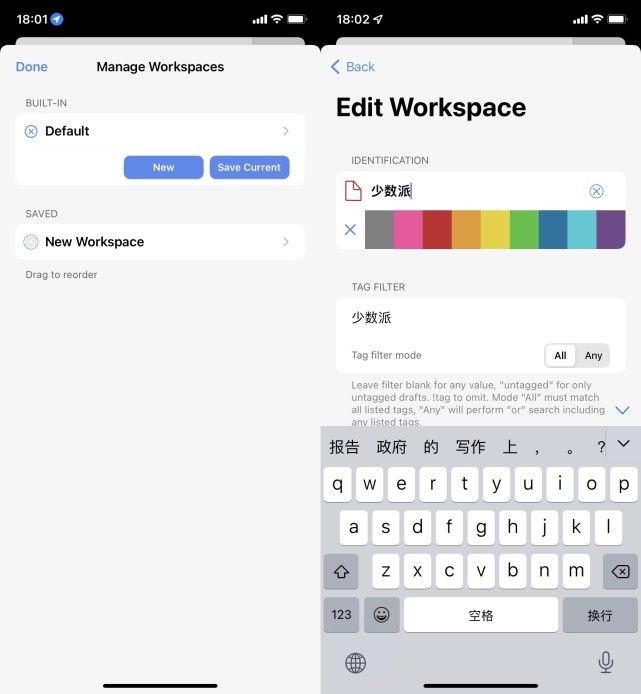The height and width of the screenshot is (694, 641).
Task: Tap the backspace delete key
Action: point(620,571)
